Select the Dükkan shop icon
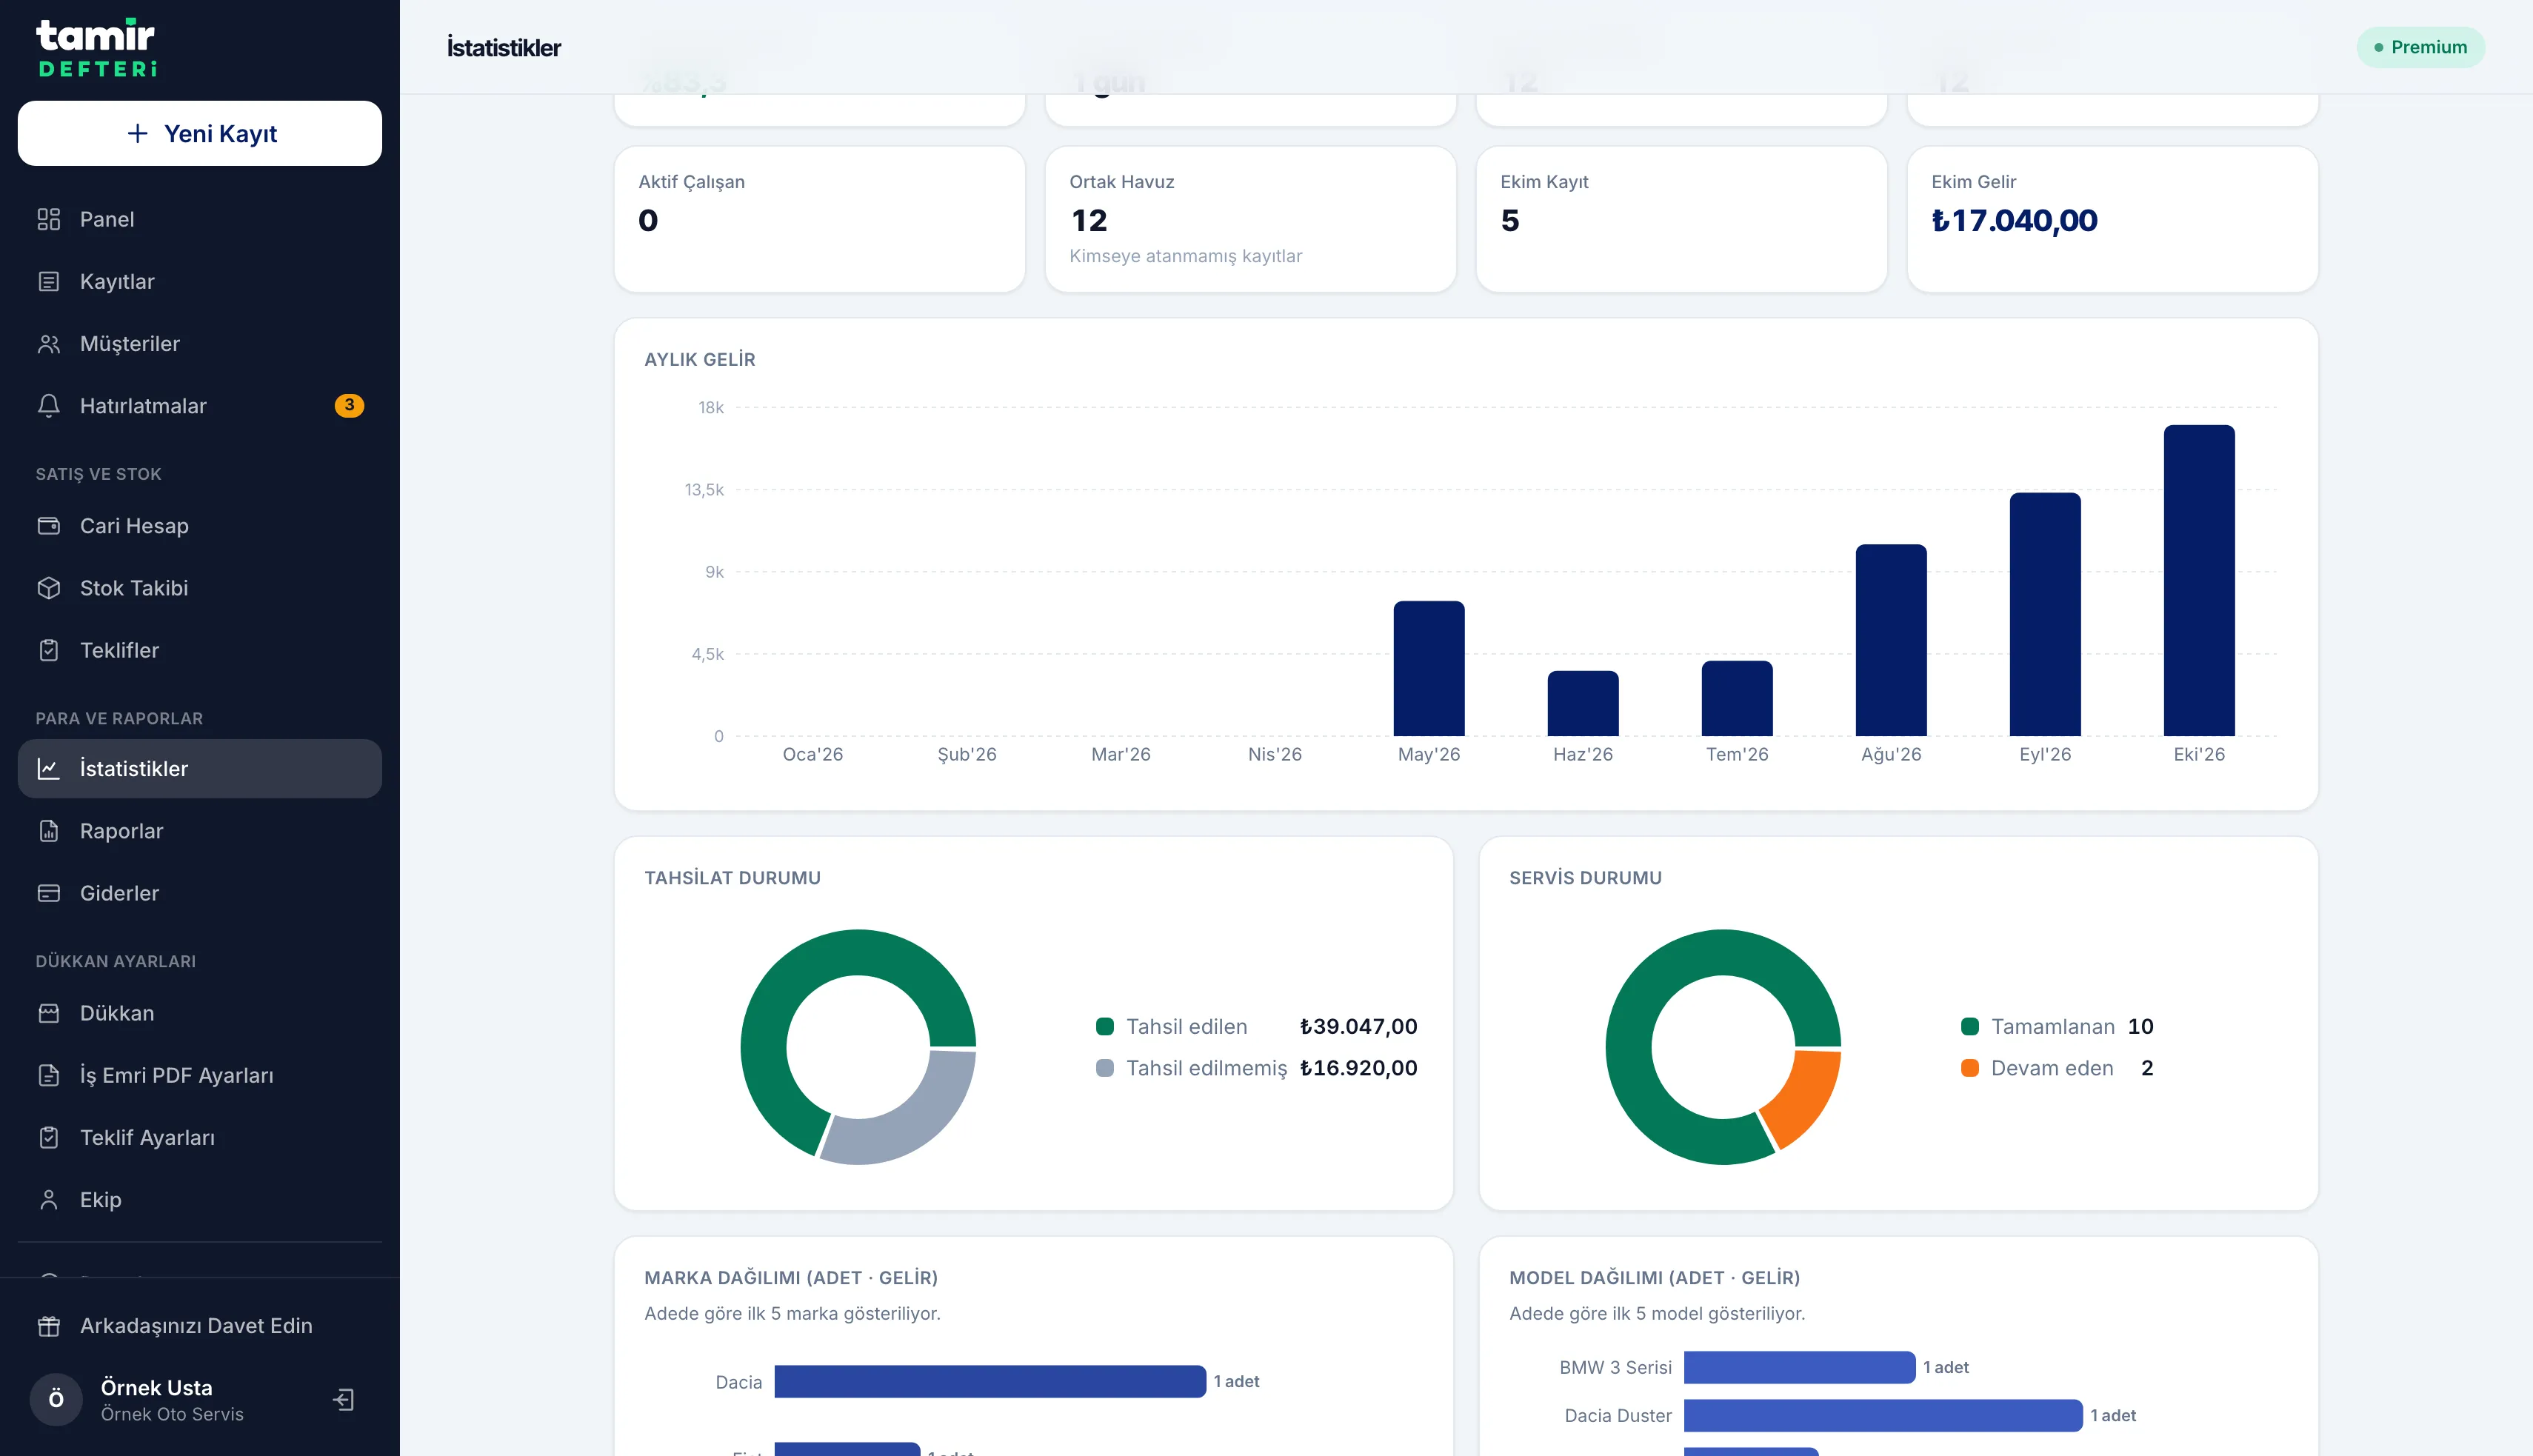This screenshot has width=2533, height=1456. [48, 1013]
